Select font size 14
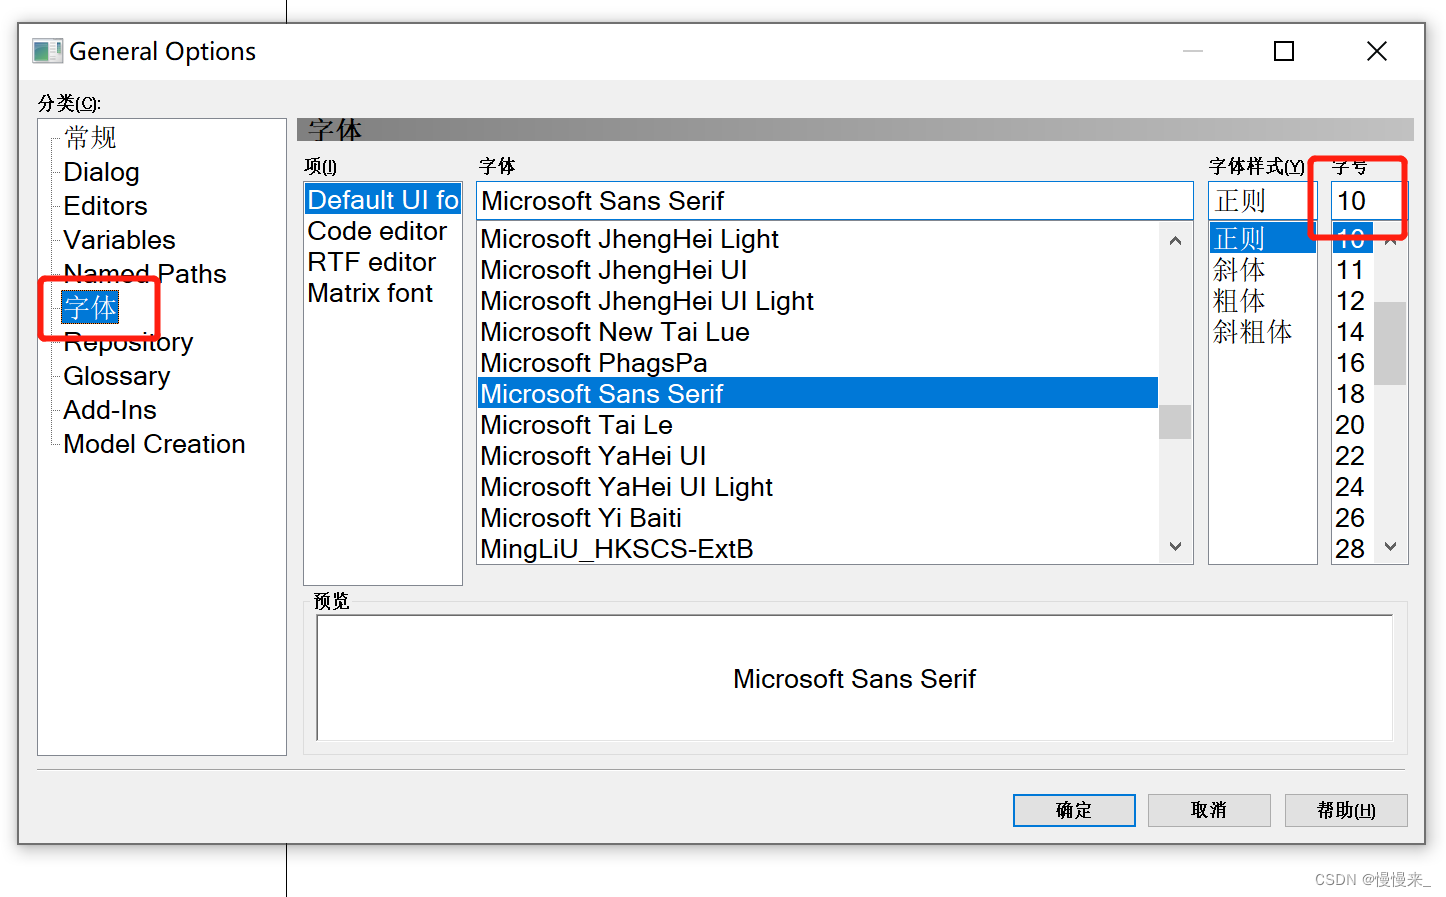1446x897 pixels. pyautogui.click(x=1350, y=332)
